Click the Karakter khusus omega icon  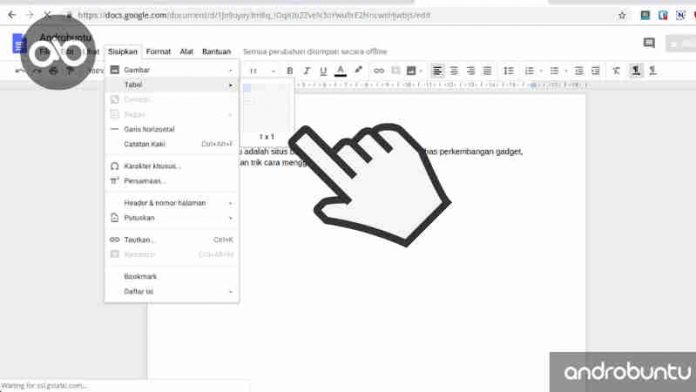click(x=115, y=166)
